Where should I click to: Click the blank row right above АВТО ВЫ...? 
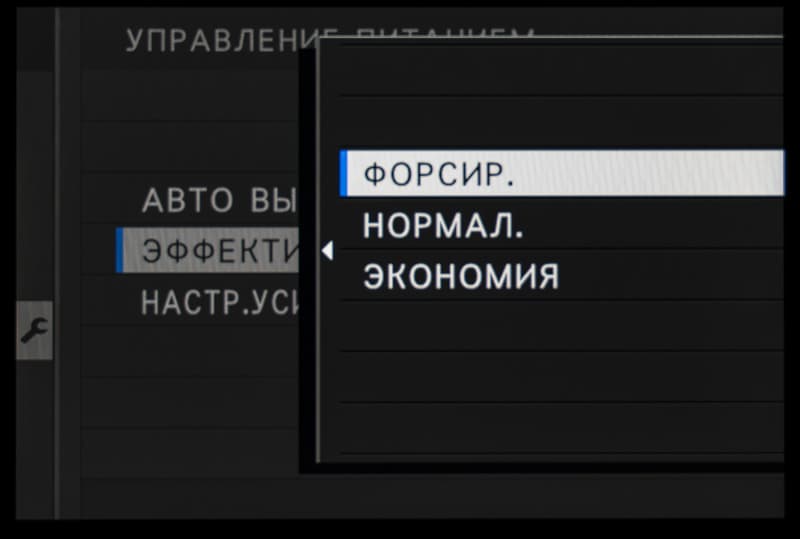tap(190, 148)
